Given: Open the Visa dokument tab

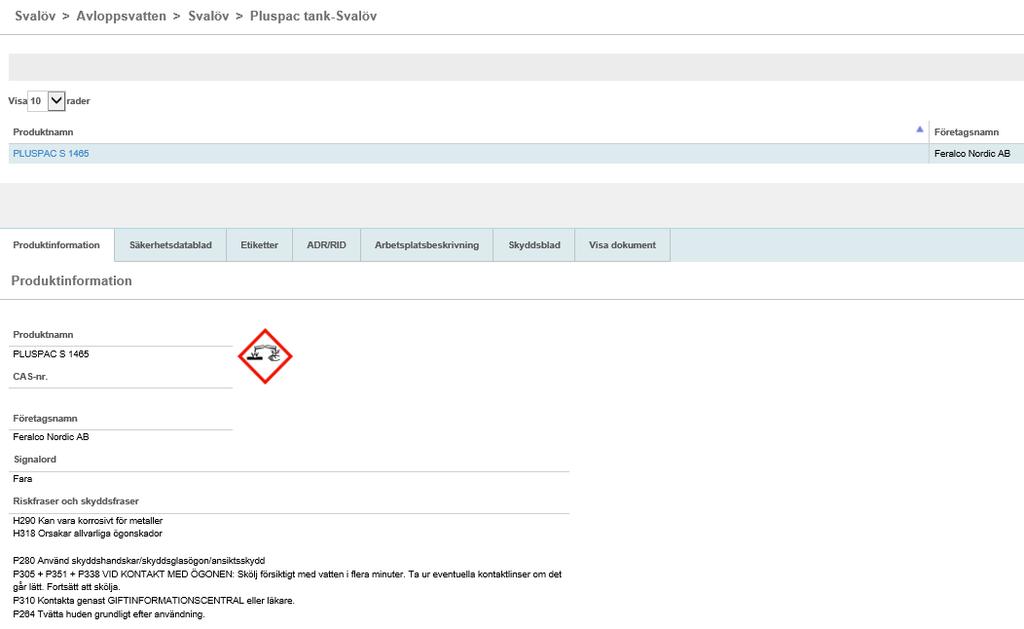Looking at the screenshot, I should (622, 245).
